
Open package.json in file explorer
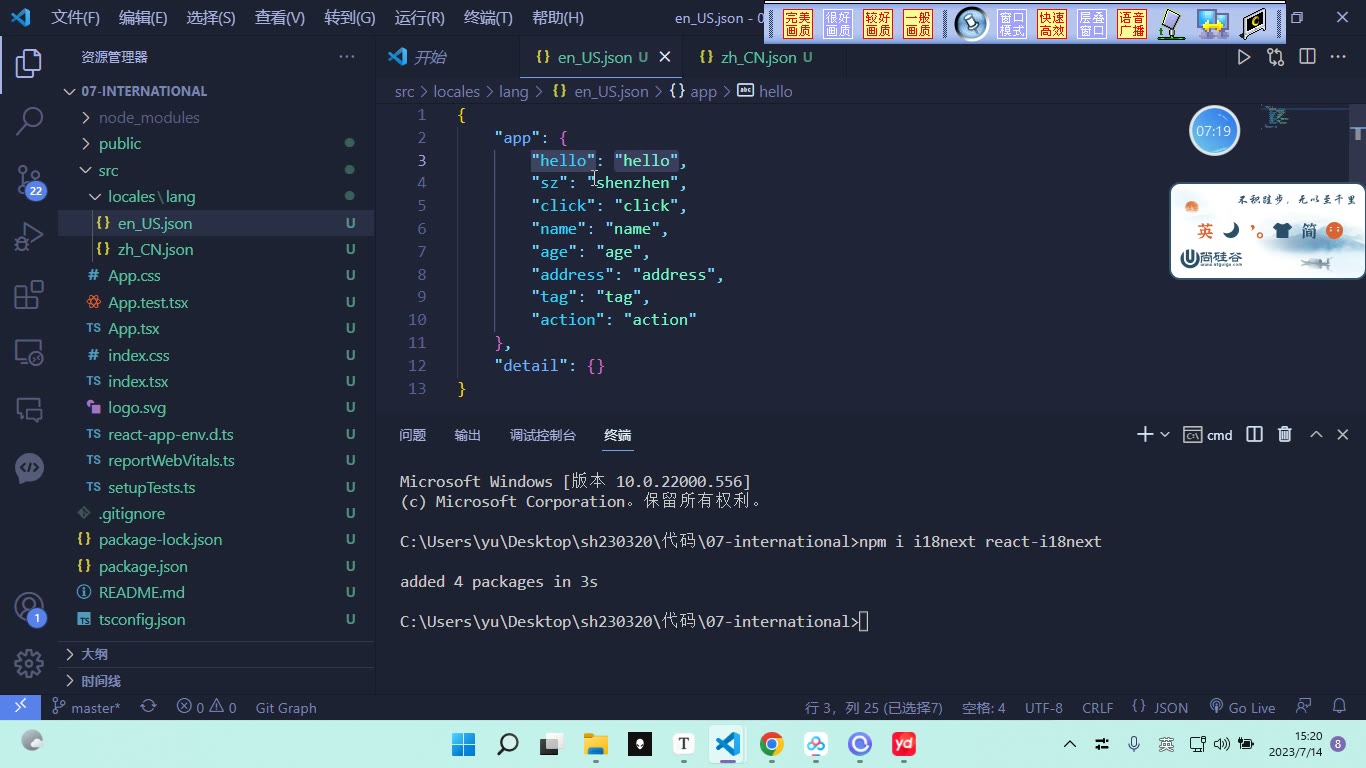tap(143, 566)
